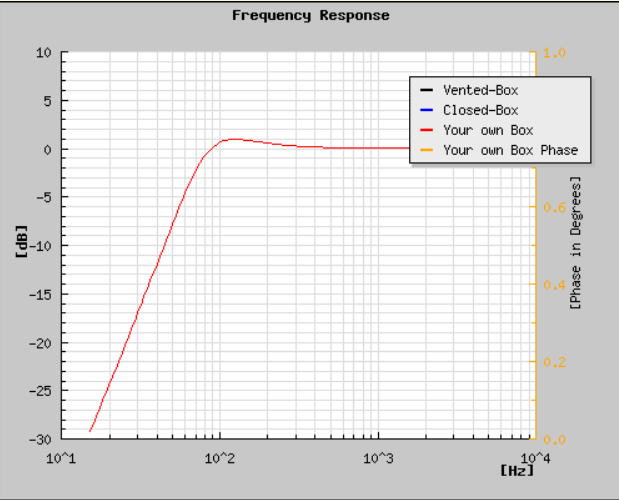Select 'Your own Box' legend label
Image resolution: width=619 pixels, height=500 pixels.
click(488, 130)
